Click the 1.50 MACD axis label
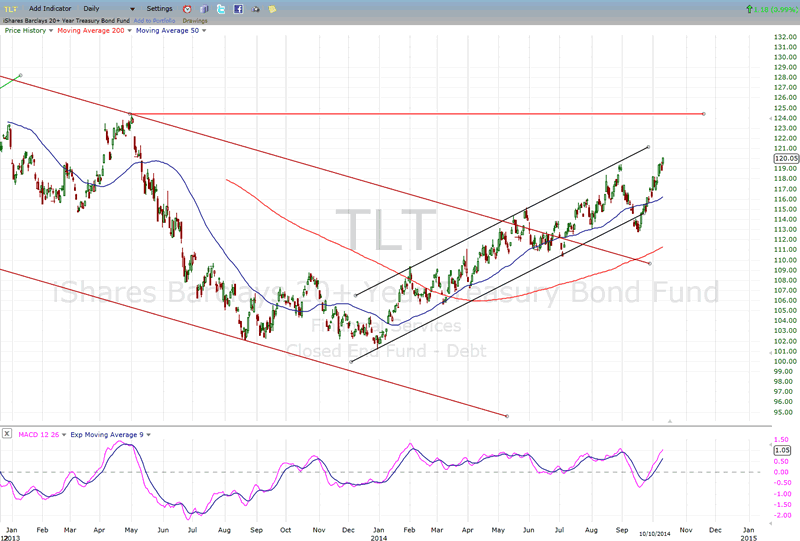The width and height of the screenshot is (800, 541). 781,439
